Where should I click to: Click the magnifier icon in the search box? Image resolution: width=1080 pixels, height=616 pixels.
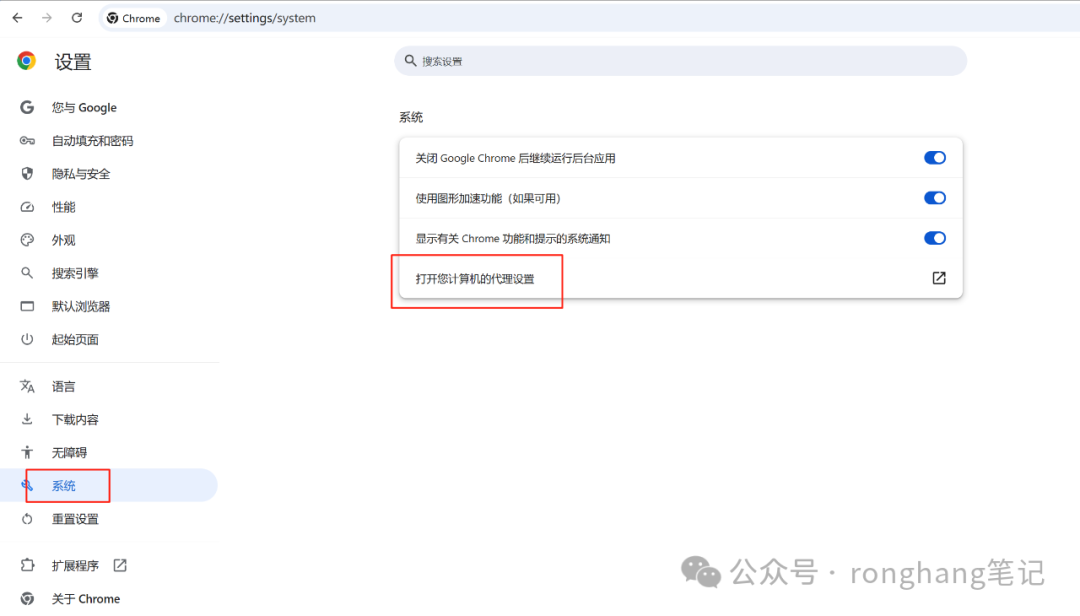(411, 61)
